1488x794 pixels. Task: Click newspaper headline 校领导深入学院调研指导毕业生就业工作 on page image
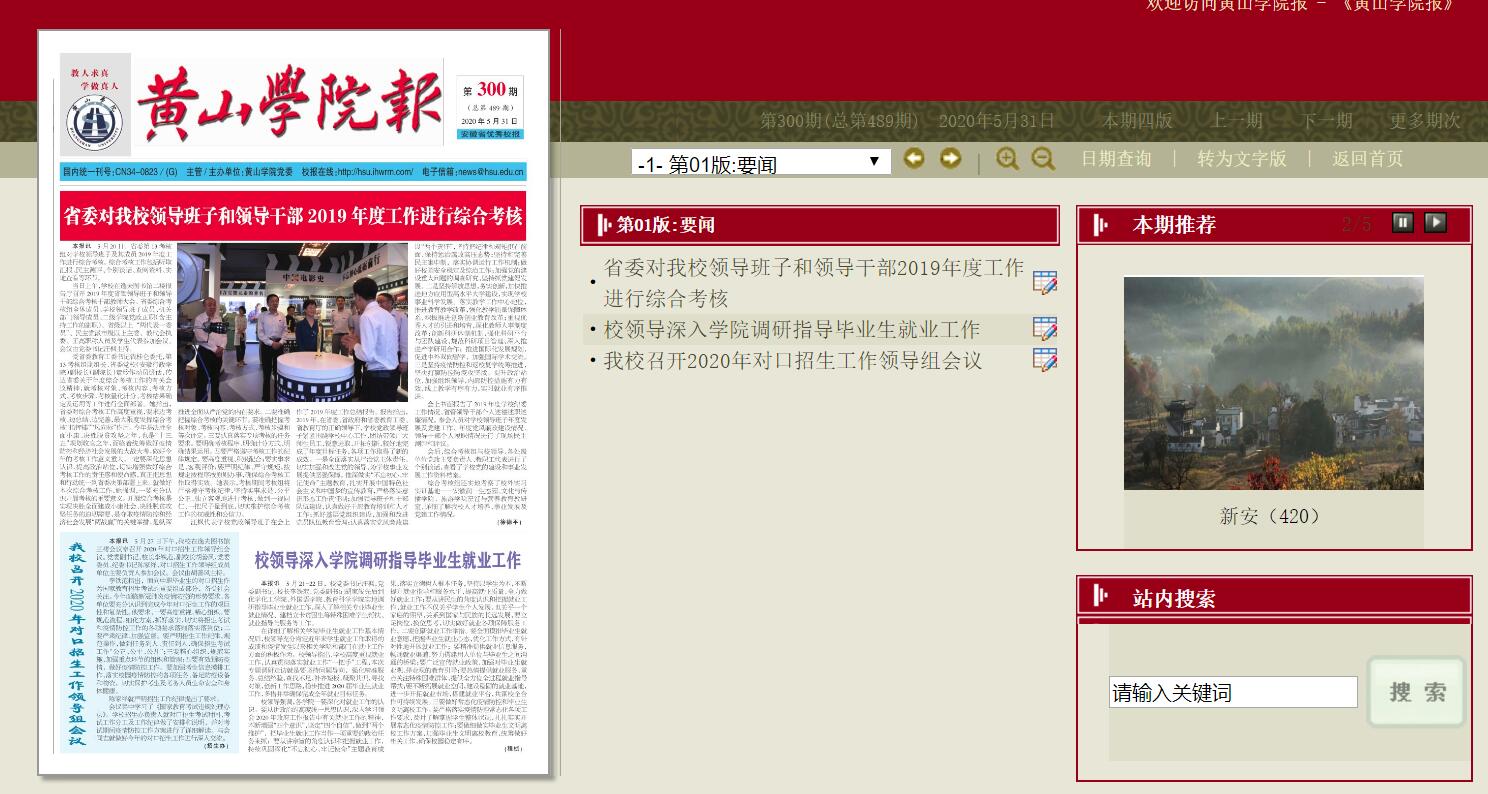click(x=388, y=560)
